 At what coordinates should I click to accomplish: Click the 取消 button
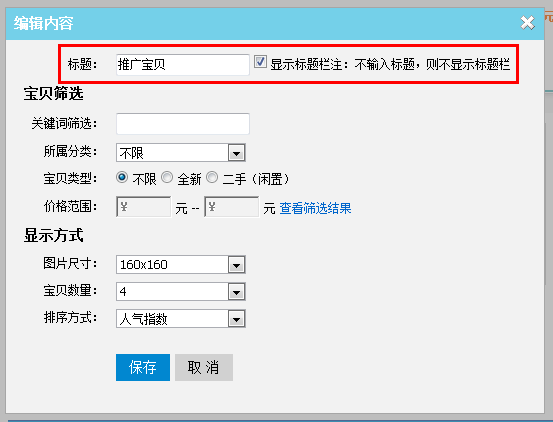point(204,367)
